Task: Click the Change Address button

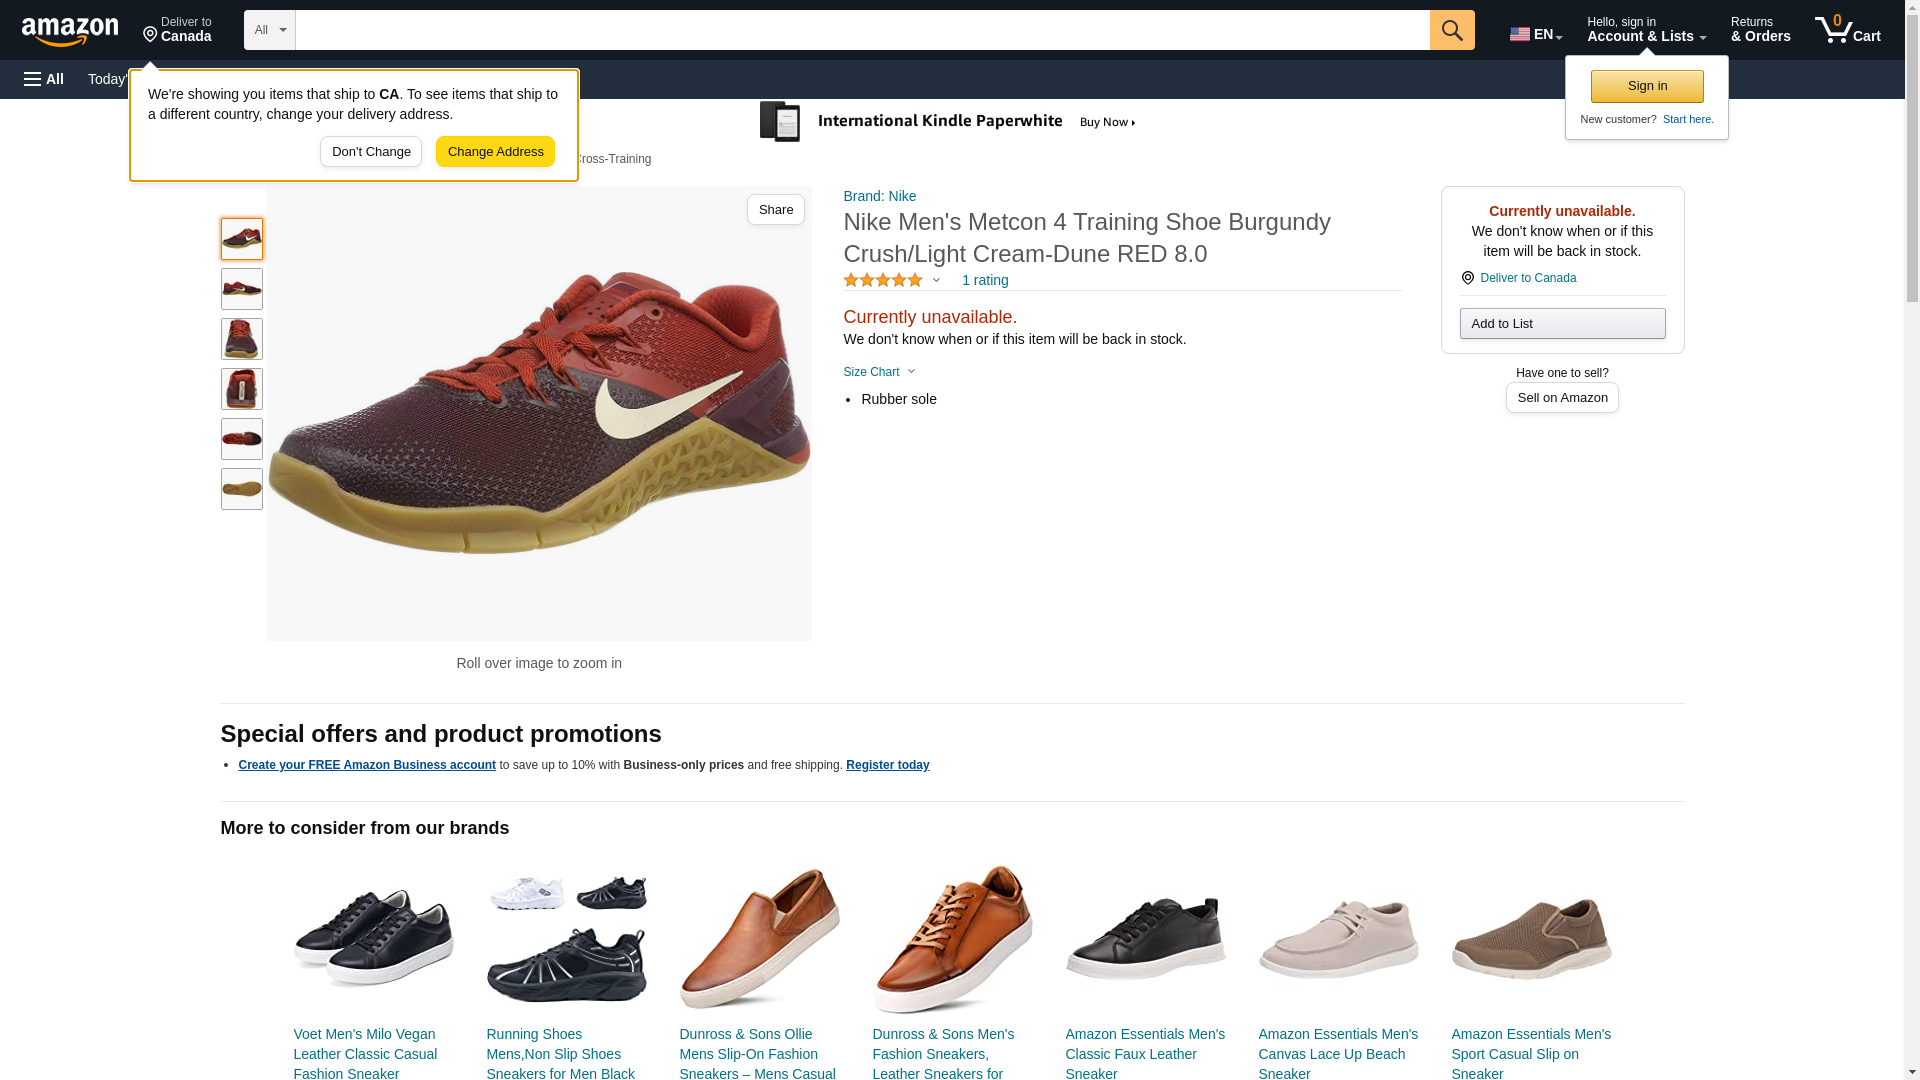Action: pyautogui.click(x=495, y=152)
